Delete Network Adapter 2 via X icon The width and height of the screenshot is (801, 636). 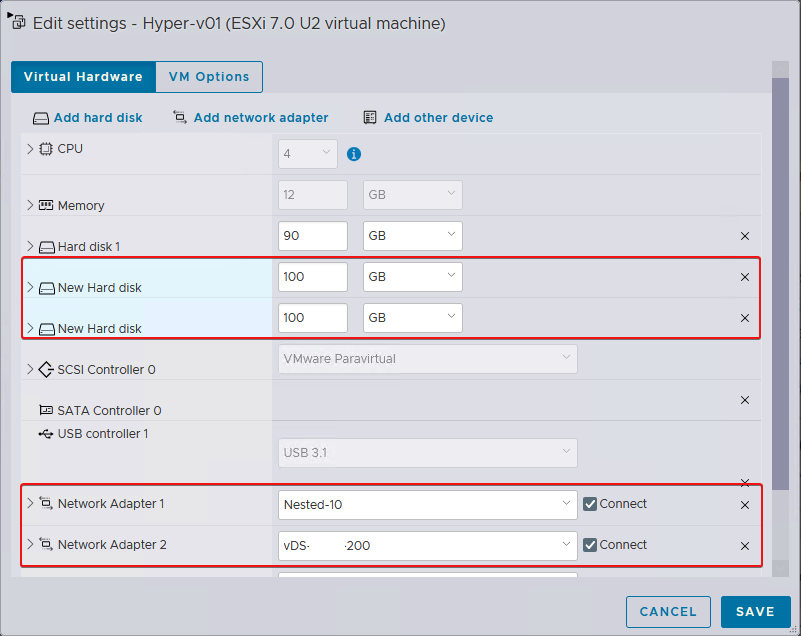(744, 546)
